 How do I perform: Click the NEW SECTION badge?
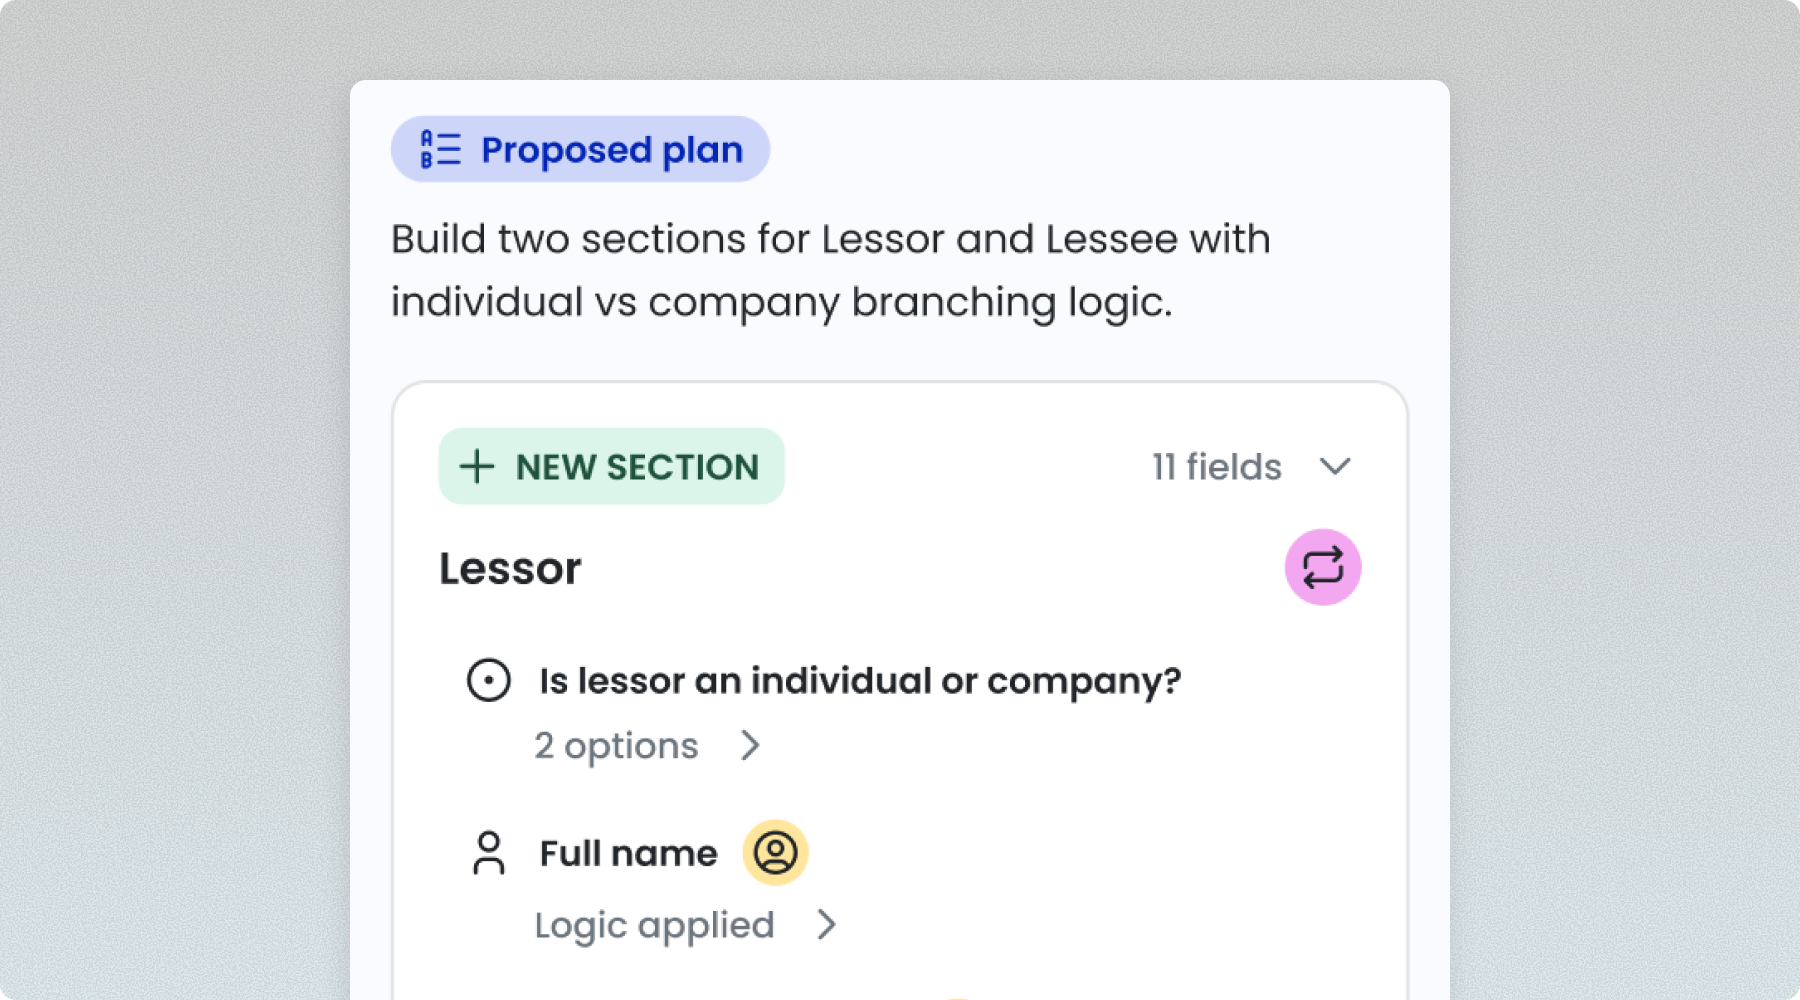pyautogui.click(x=611, y=467)
